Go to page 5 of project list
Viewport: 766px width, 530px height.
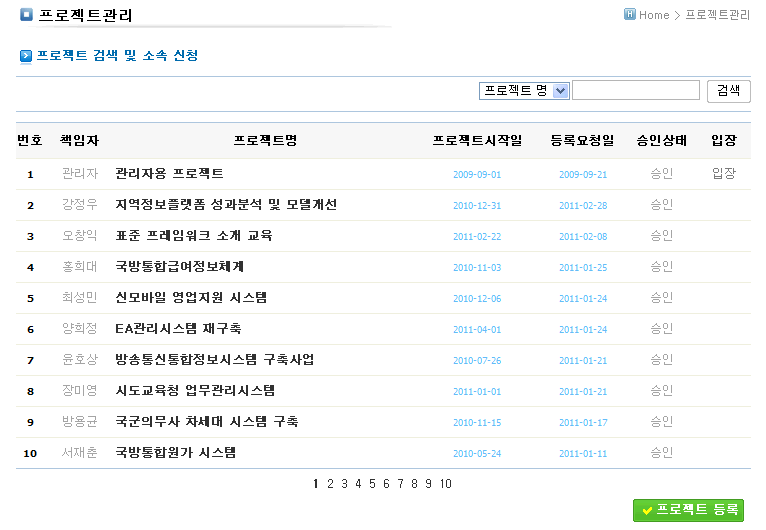click(372, 484)
